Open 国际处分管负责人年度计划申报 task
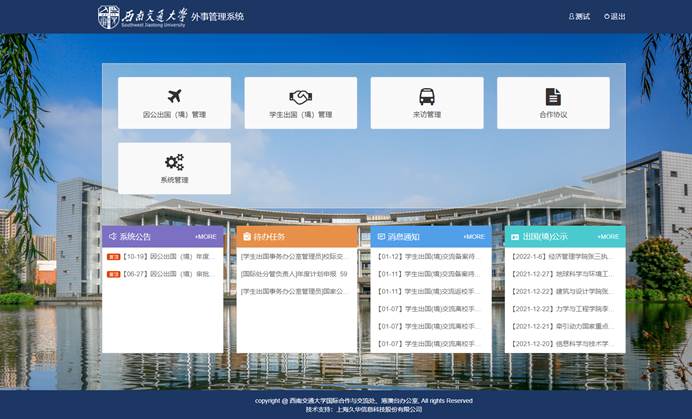Viewport: 692px width, 419px height. [294, 273]
